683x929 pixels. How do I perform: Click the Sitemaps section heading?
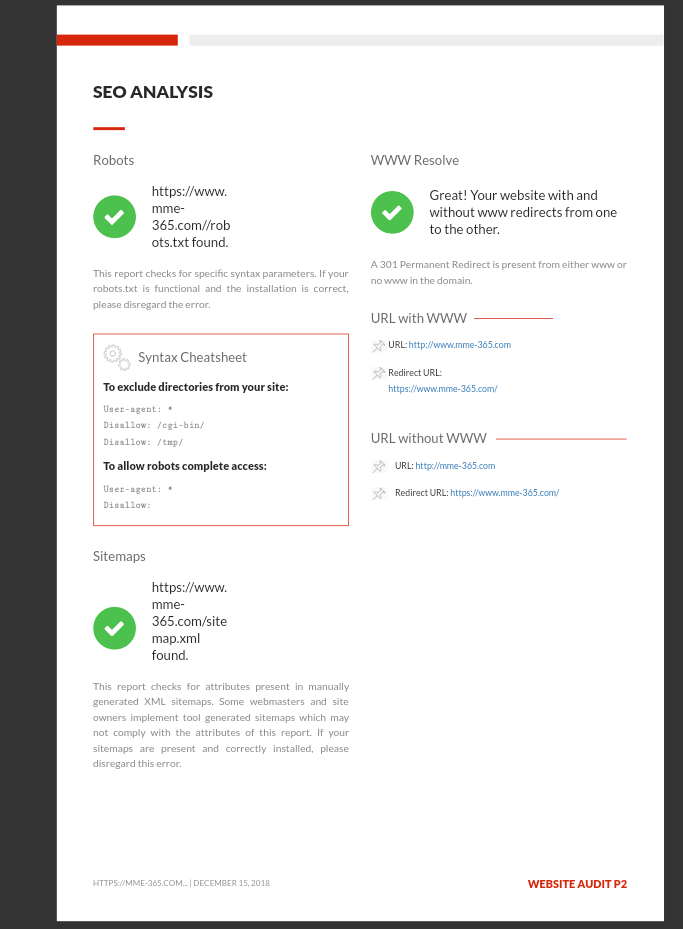[x=119, y=556]
